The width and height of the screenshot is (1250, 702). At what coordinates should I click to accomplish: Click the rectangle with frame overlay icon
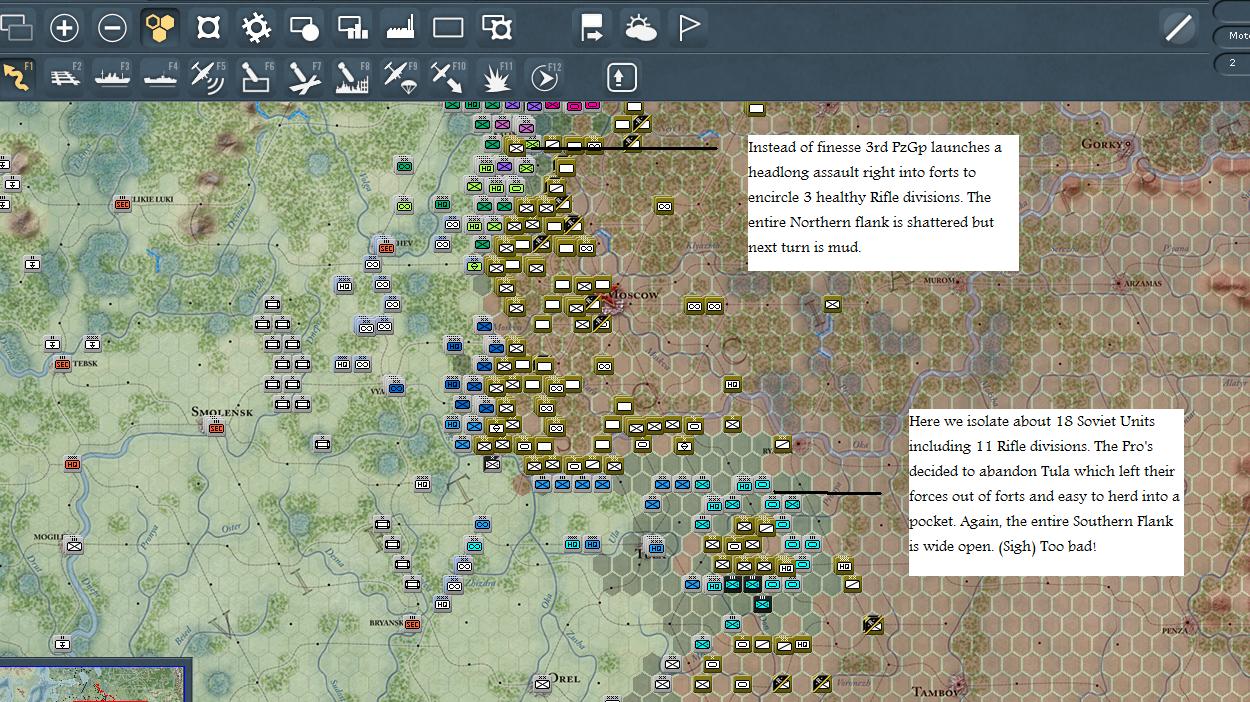pos(496,28)
